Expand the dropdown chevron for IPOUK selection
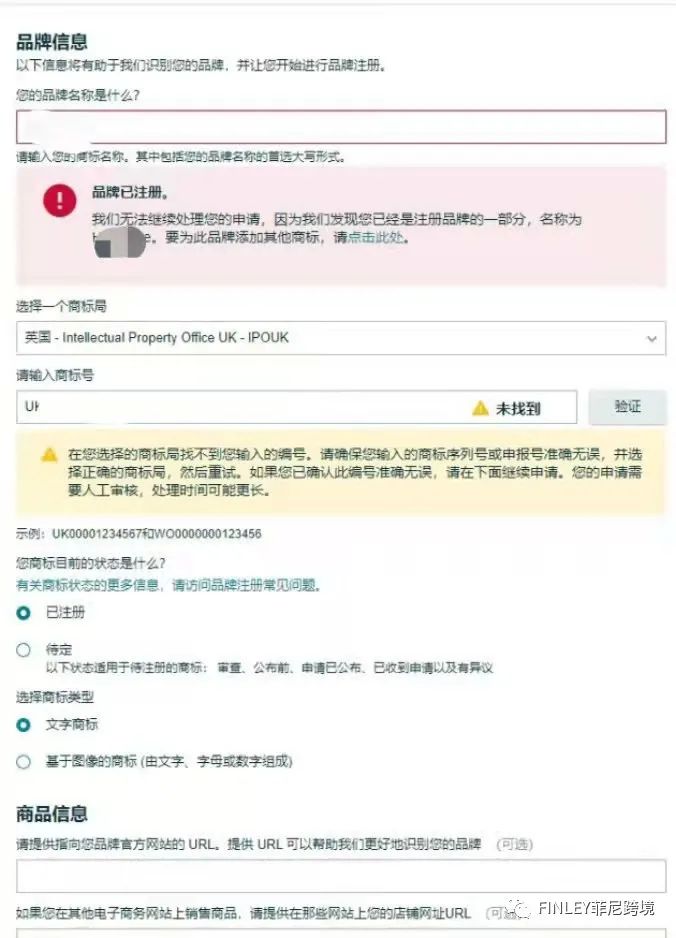The image size is (676, 938). pos(651,339)
